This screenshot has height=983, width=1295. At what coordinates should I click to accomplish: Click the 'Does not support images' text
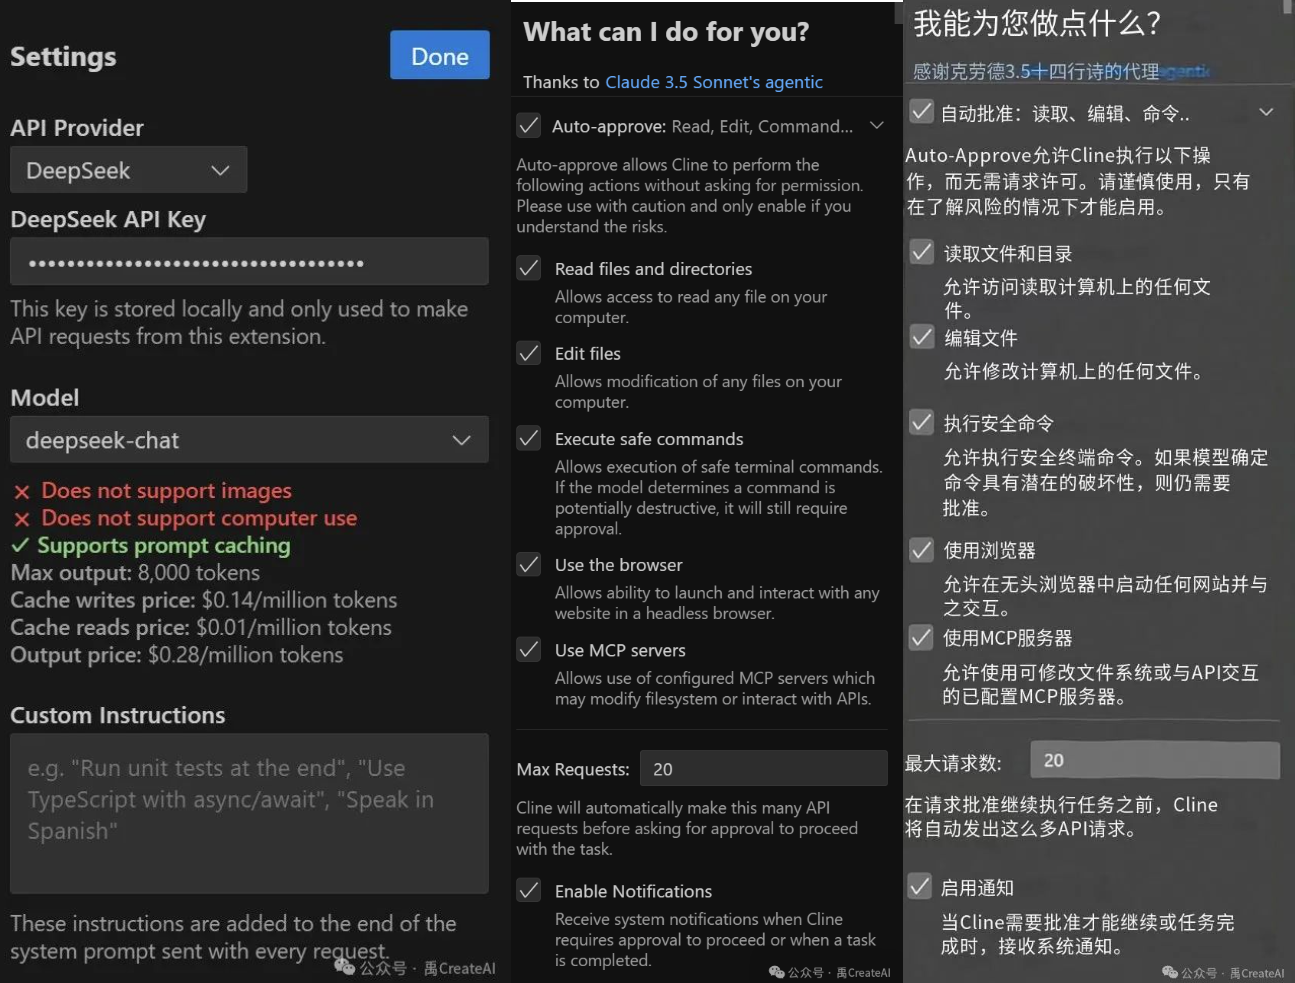[166, 491]
